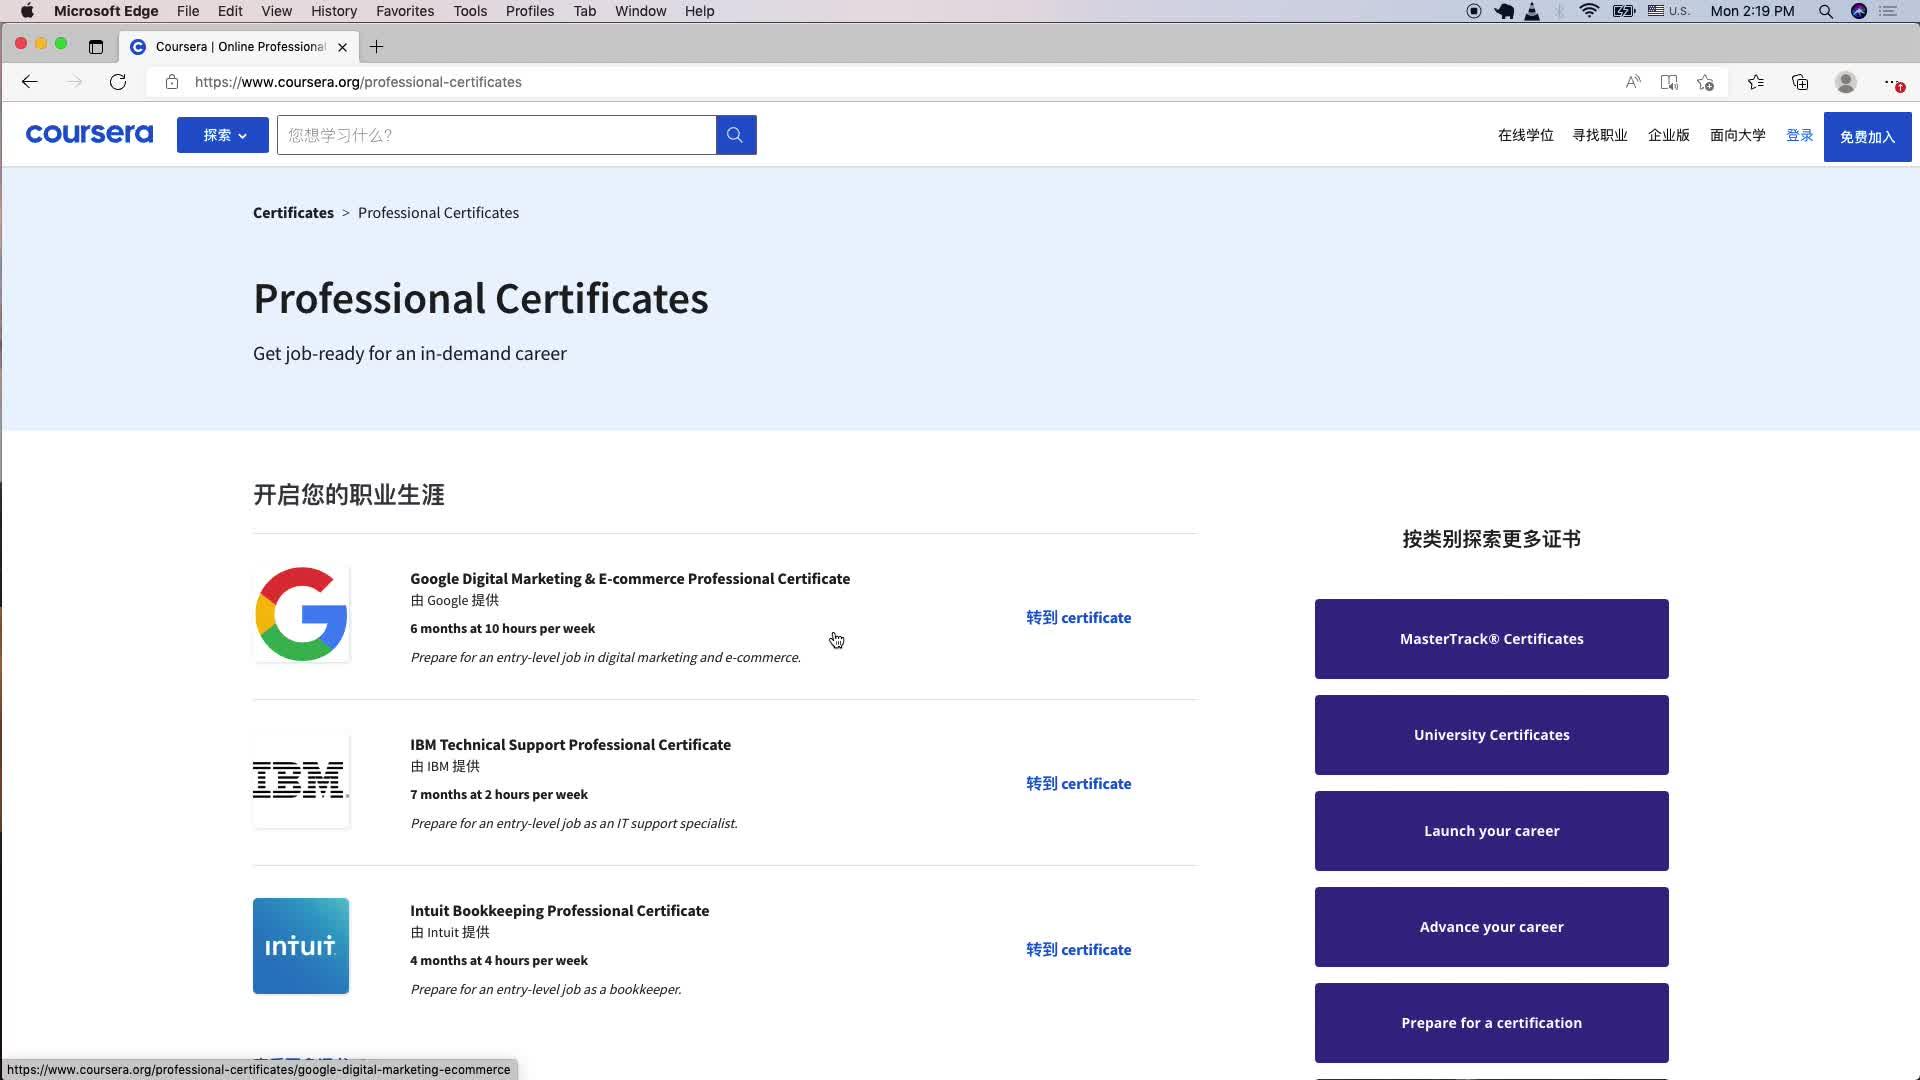Click the Certificates breadcrumb link
The height and width of the screenshot is (1080, 1920).
293,213
